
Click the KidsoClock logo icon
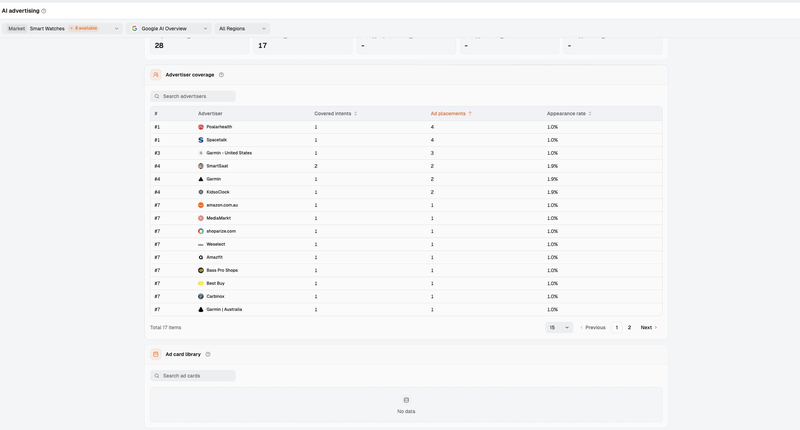click(x=201, y=192)
